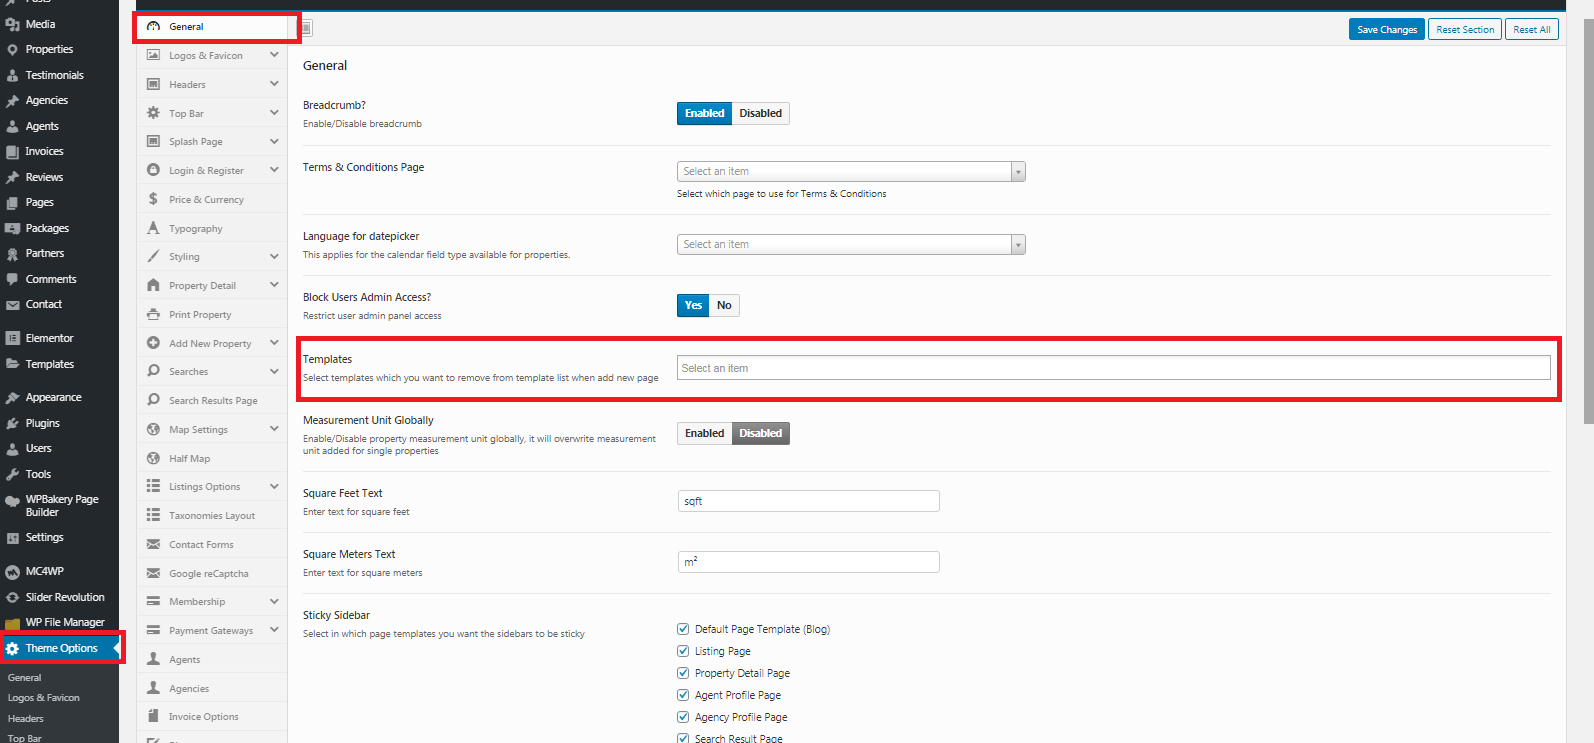Uncheck Listing Page sticky sidebar
This screenshot has width=1594, height=743.
683,651
